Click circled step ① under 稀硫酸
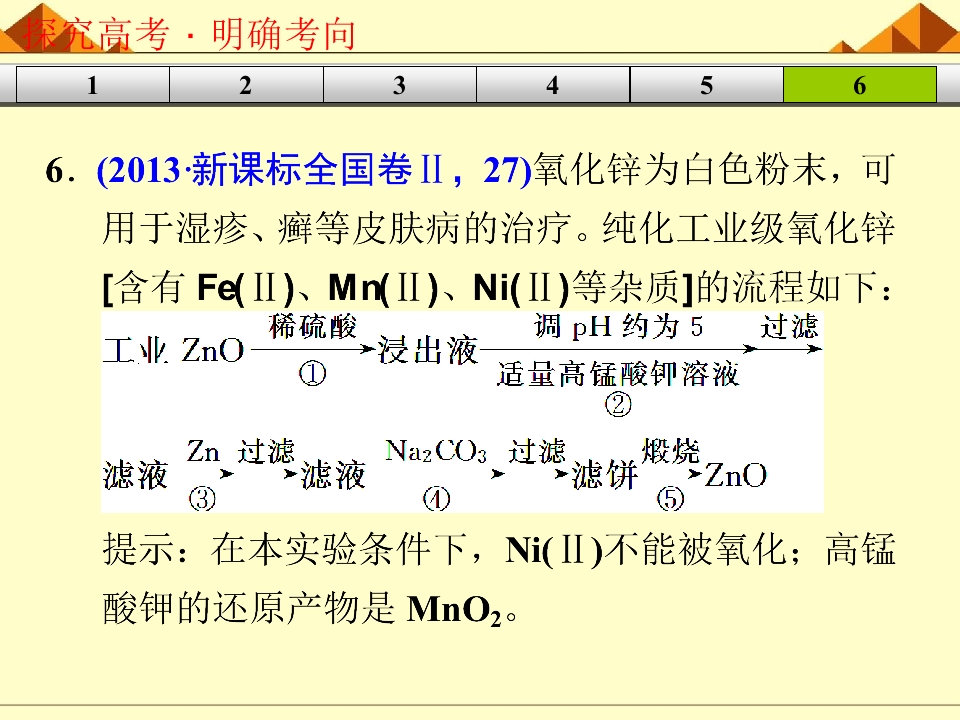960x720 pixels. coord(312,373)
